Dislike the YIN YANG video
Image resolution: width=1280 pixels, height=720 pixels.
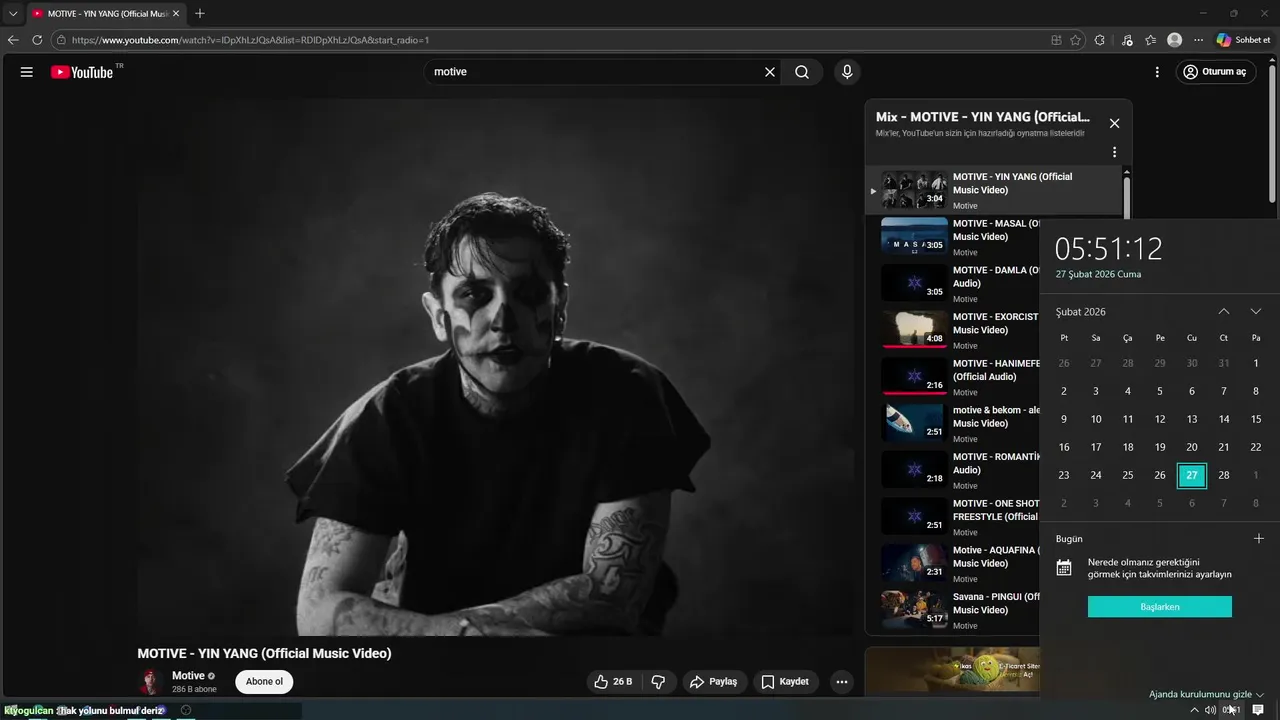(x=658, y=682)
